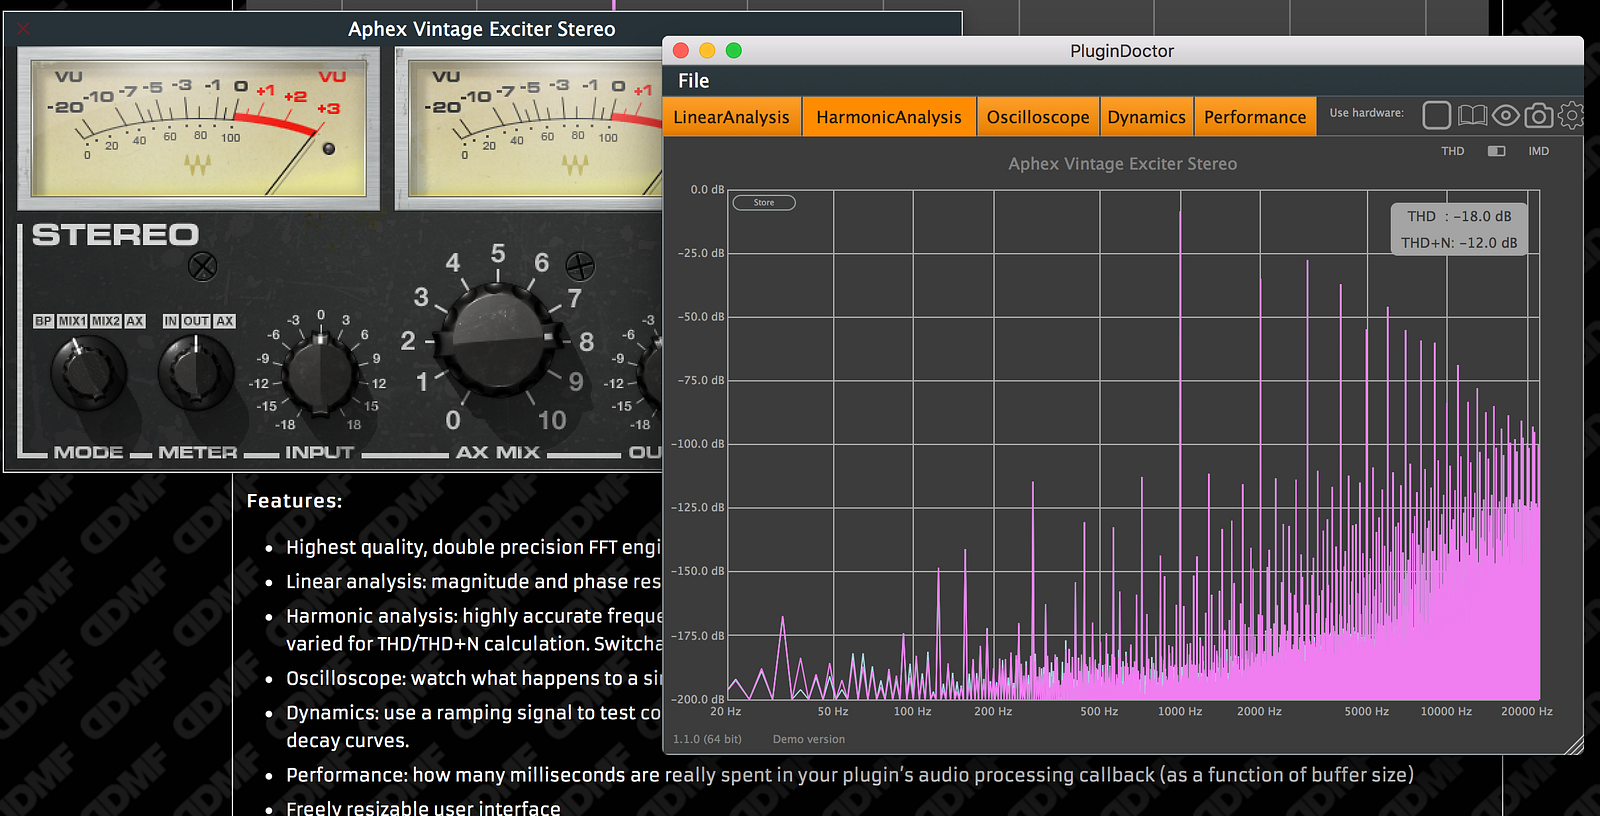Select the OUT meter label
The height and width of the screenshot is (816, 1600).
(x=196, y=321)
